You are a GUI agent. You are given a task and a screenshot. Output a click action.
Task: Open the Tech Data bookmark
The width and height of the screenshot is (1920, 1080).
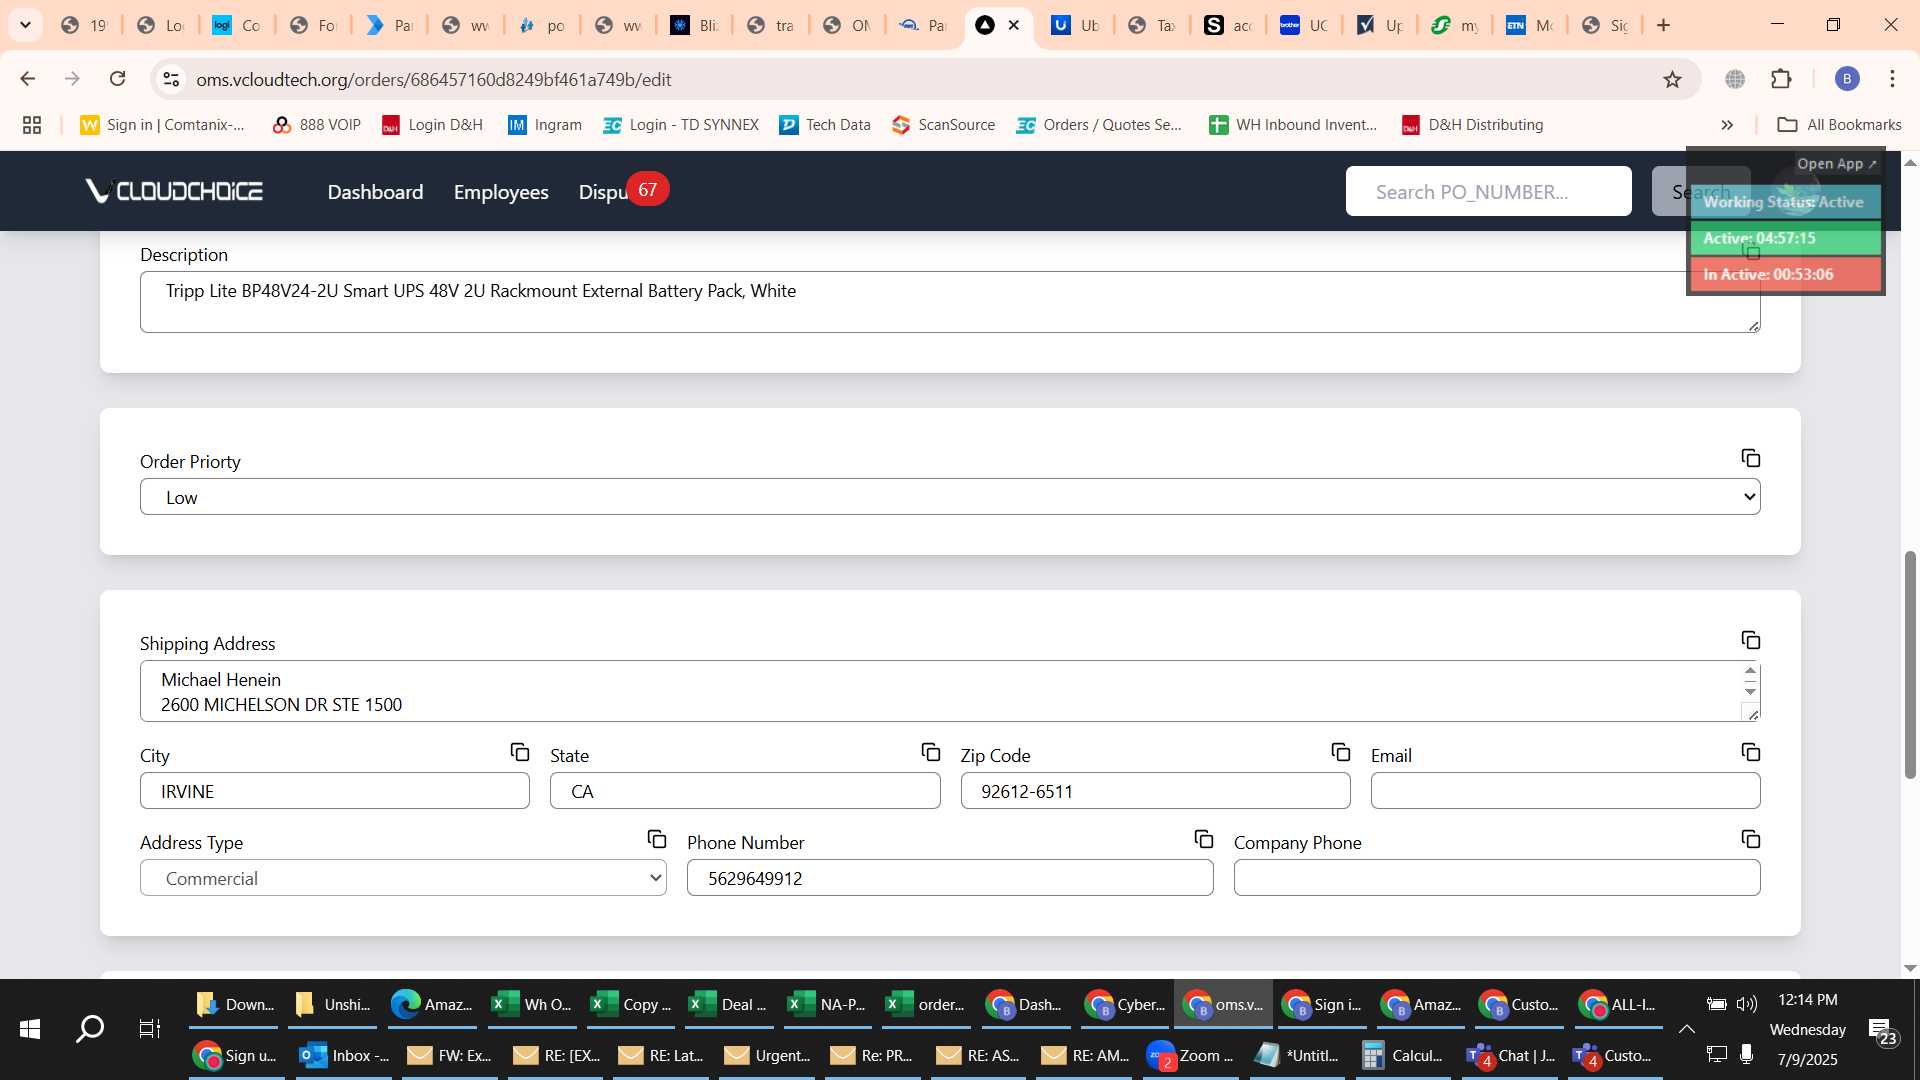[825, 125]
